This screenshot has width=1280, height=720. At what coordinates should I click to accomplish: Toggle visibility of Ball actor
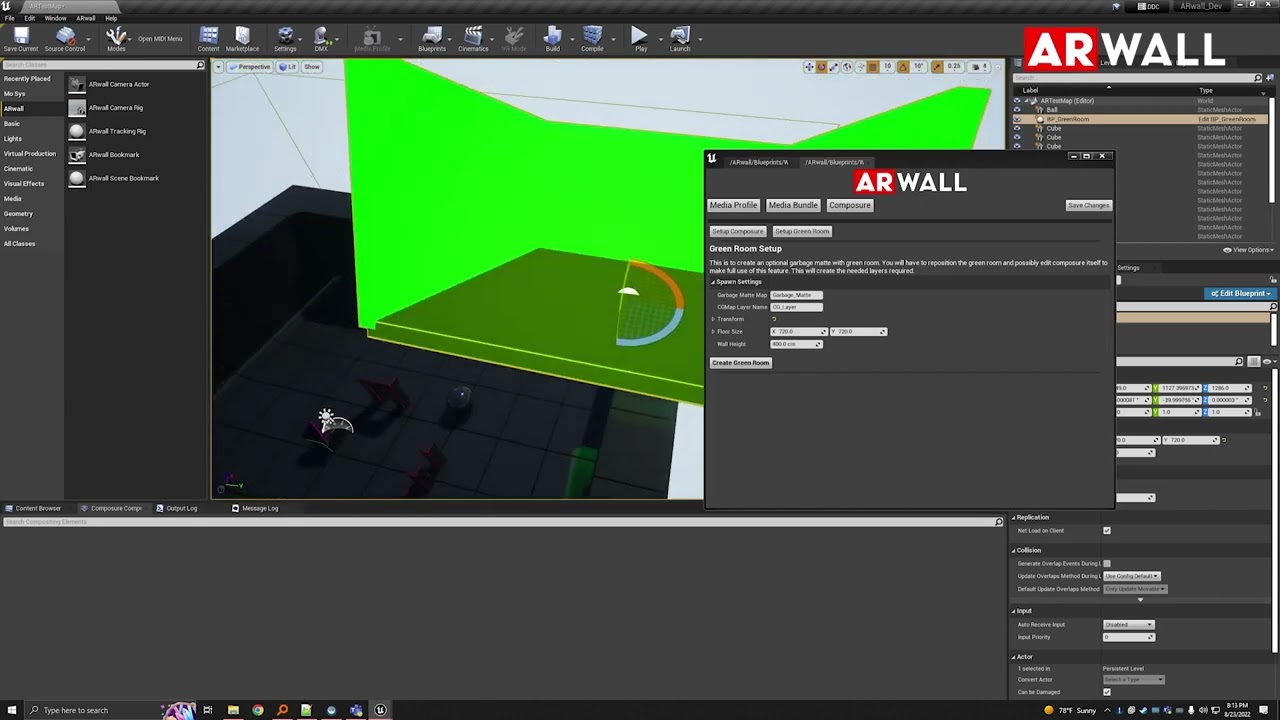1017,110
